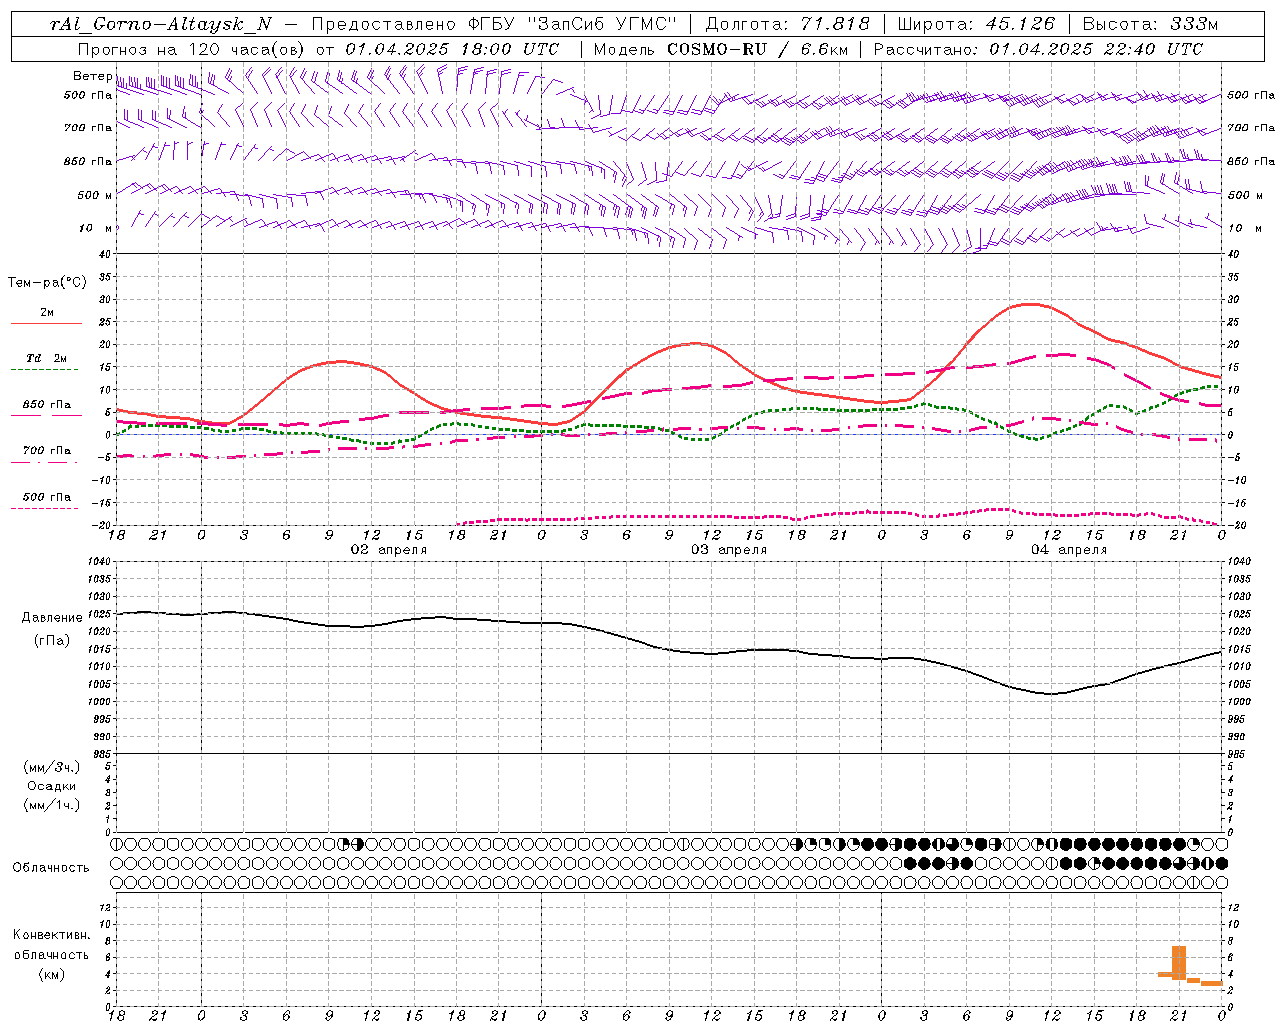Screen dimensions: 1280x1024
Task: Click the solid red line sample under 2м
Action: (x=47, y=323)
